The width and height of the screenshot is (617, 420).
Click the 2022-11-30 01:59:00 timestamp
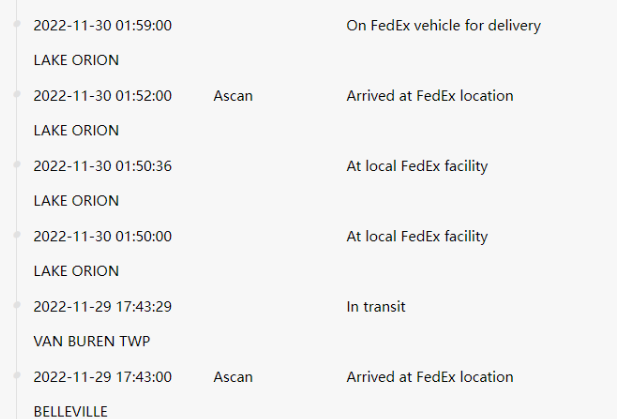tap(103, 26)
